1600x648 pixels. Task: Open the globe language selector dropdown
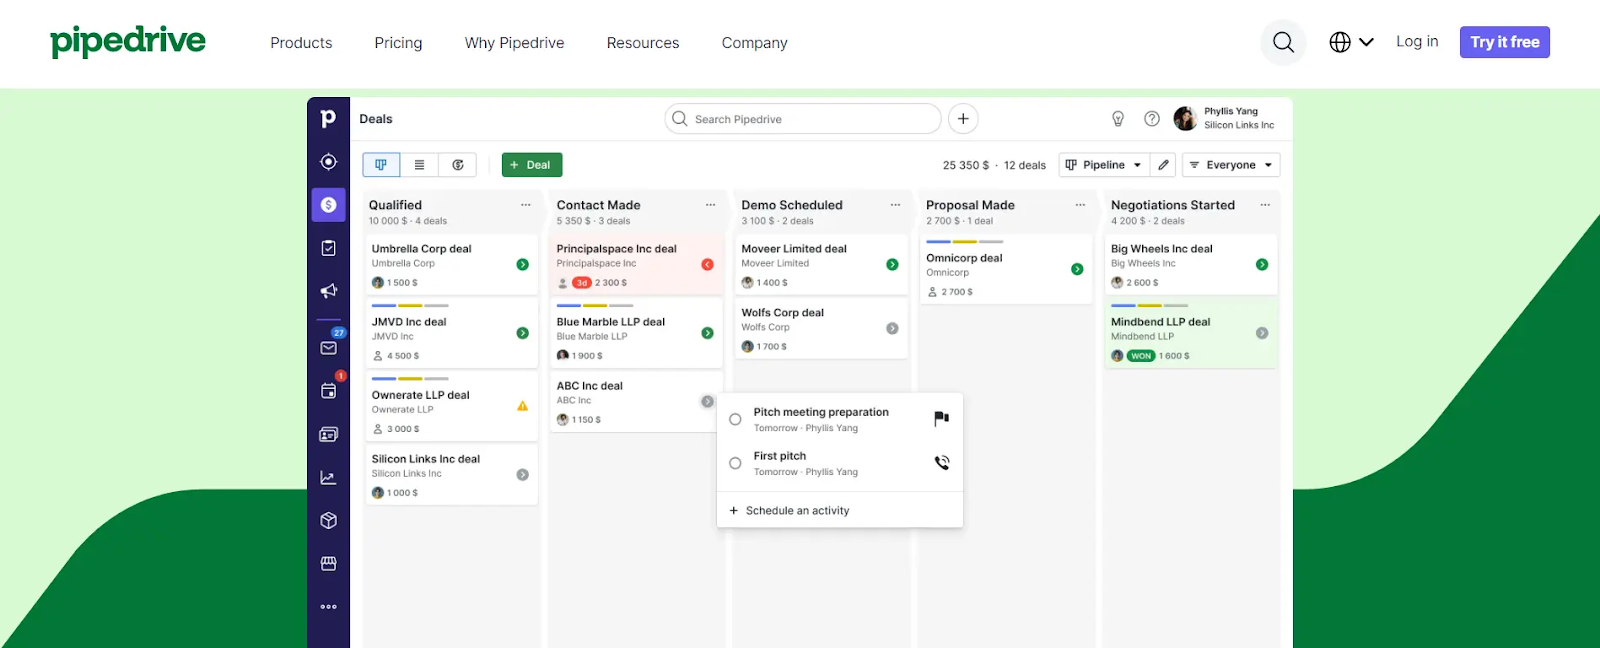(x=1351, y=42)
